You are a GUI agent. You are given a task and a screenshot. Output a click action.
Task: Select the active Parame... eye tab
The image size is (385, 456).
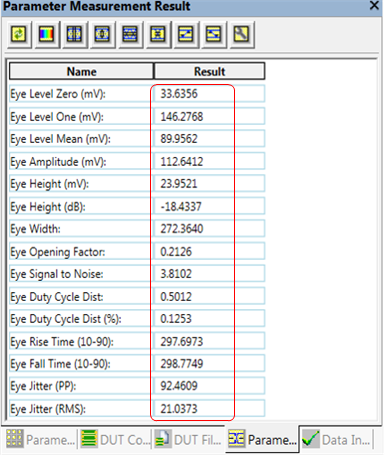tap(262, 440)
